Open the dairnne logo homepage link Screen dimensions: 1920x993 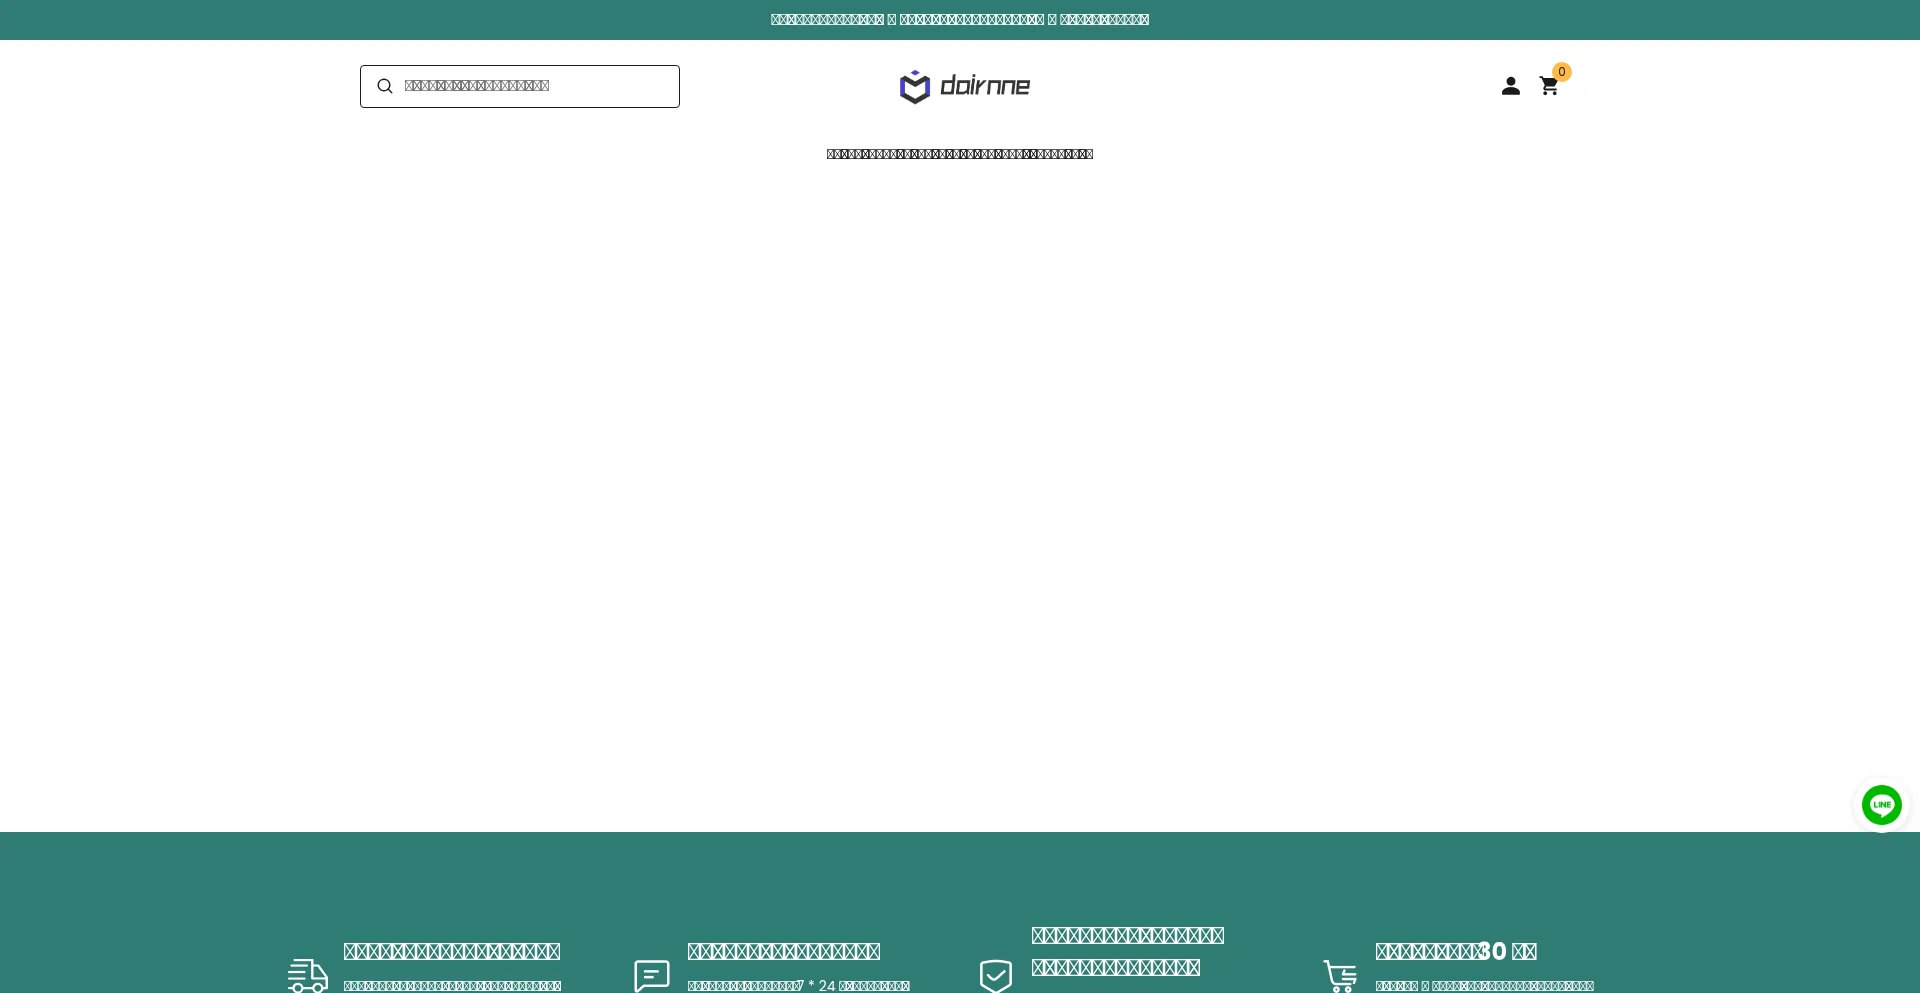965,87
